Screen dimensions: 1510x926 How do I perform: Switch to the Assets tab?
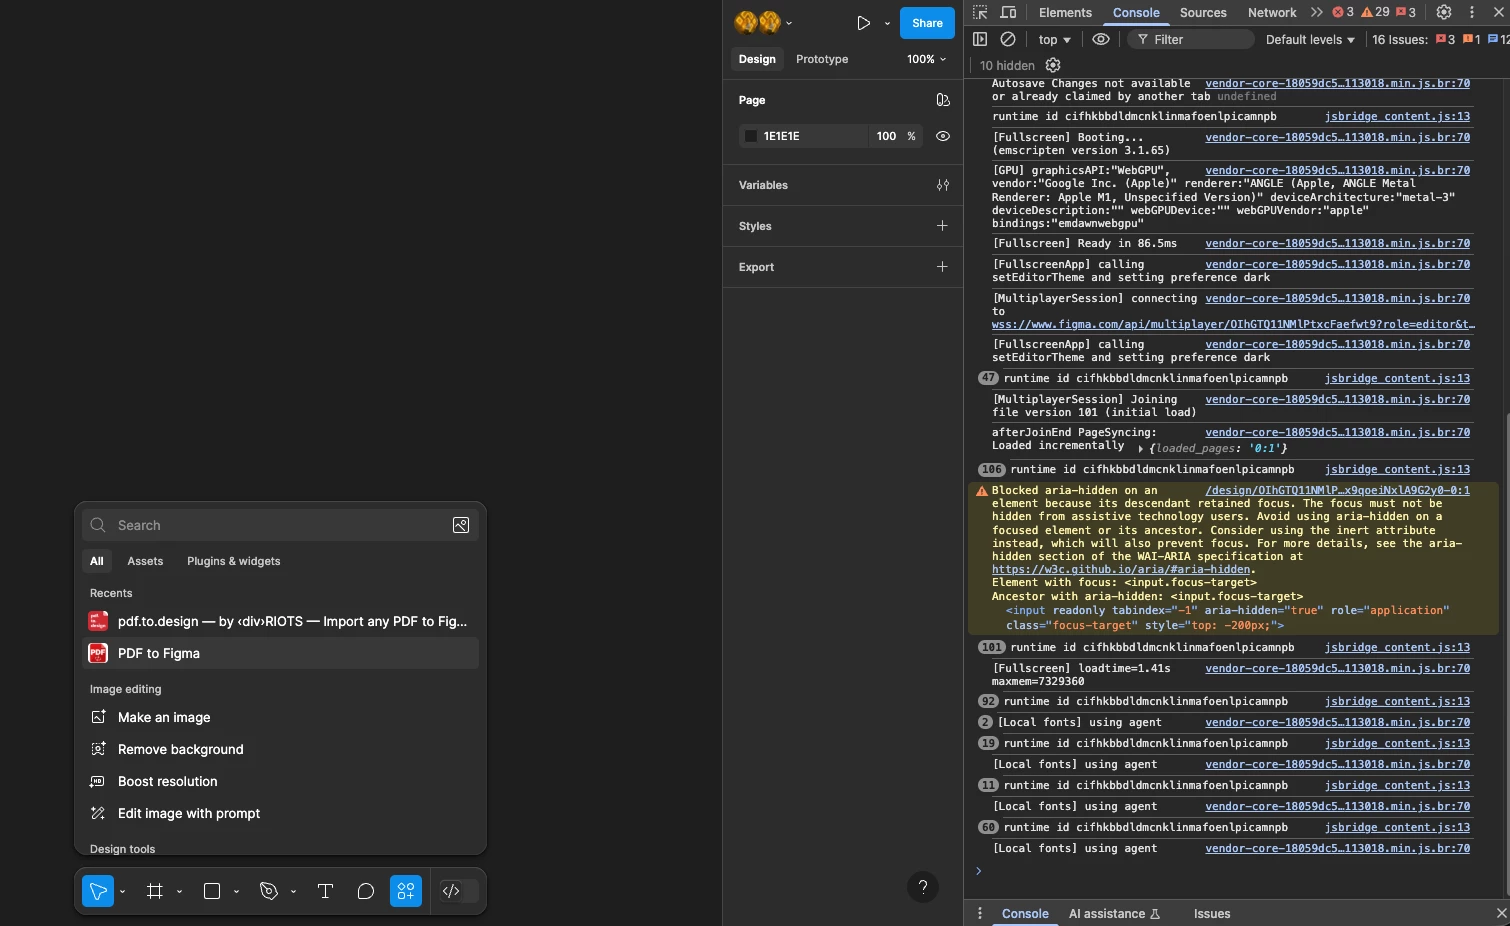pyautogui.click(x=145, y=561)
